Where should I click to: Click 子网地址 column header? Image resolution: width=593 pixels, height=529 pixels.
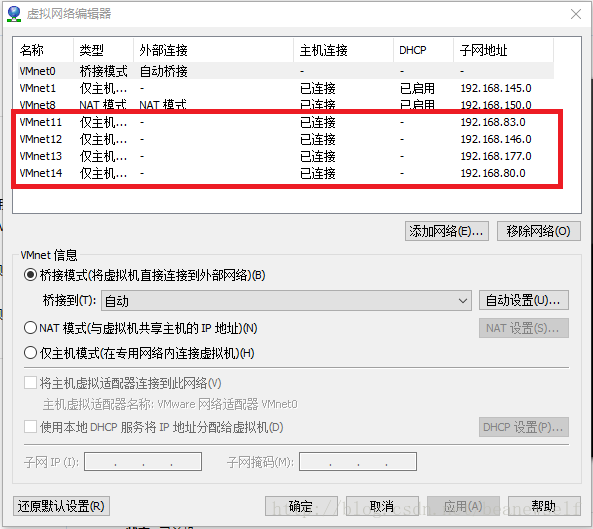point(503,50)
